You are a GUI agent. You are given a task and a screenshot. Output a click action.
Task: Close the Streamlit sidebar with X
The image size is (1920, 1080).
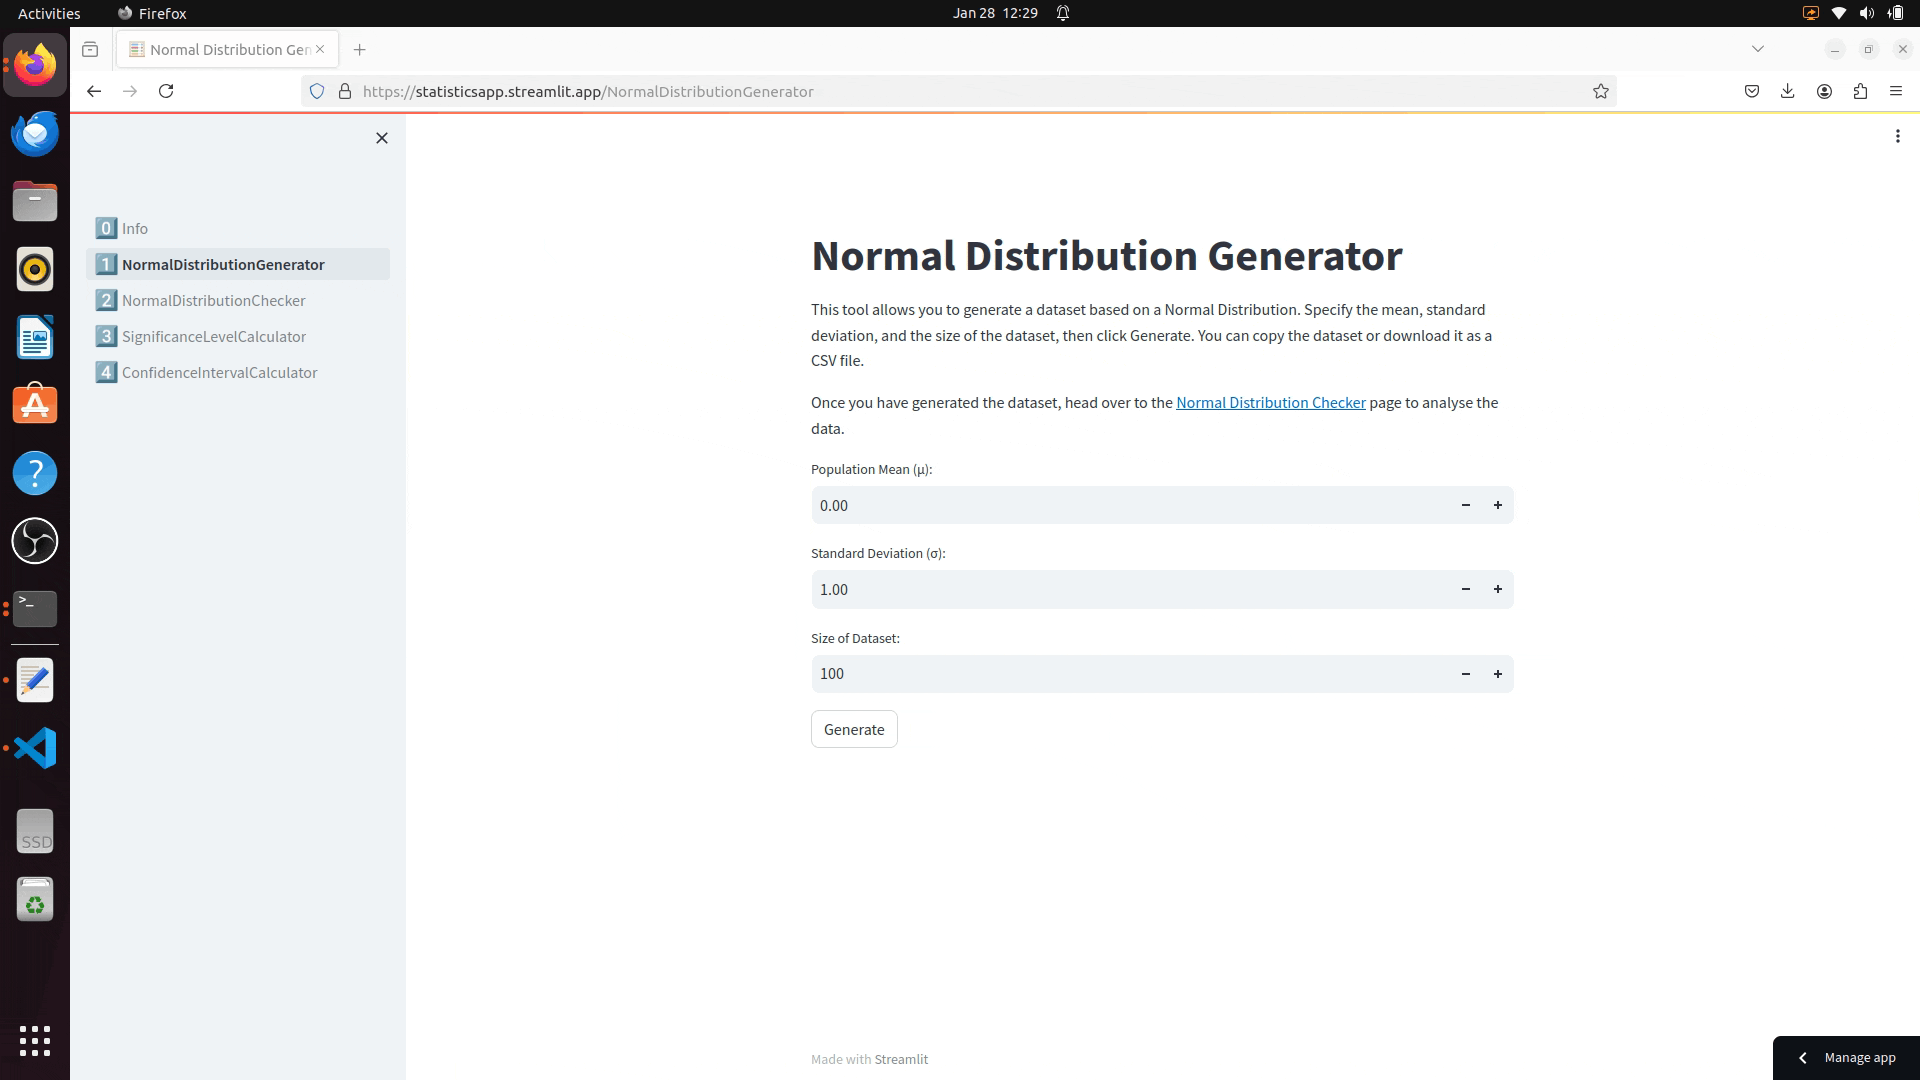point(381,138)
